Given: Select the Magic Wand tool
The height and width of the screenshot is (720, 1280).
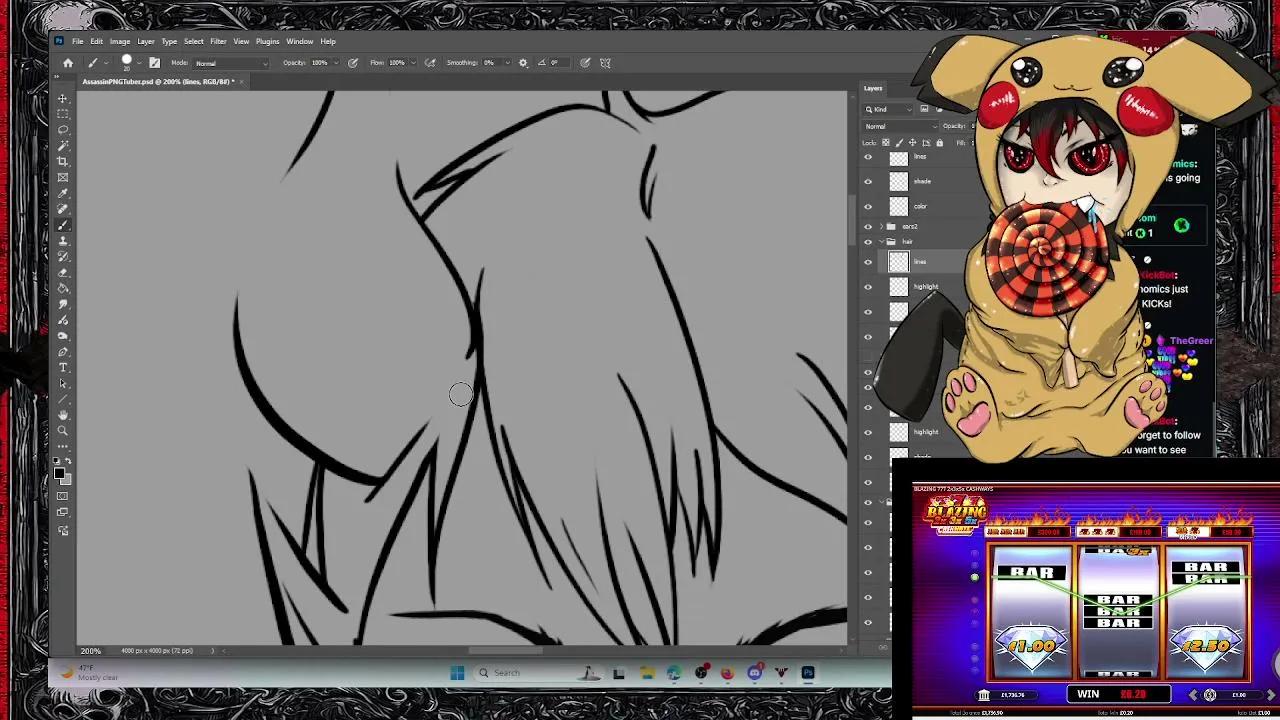Looking at the screenshot, I should tap(63, 146).
